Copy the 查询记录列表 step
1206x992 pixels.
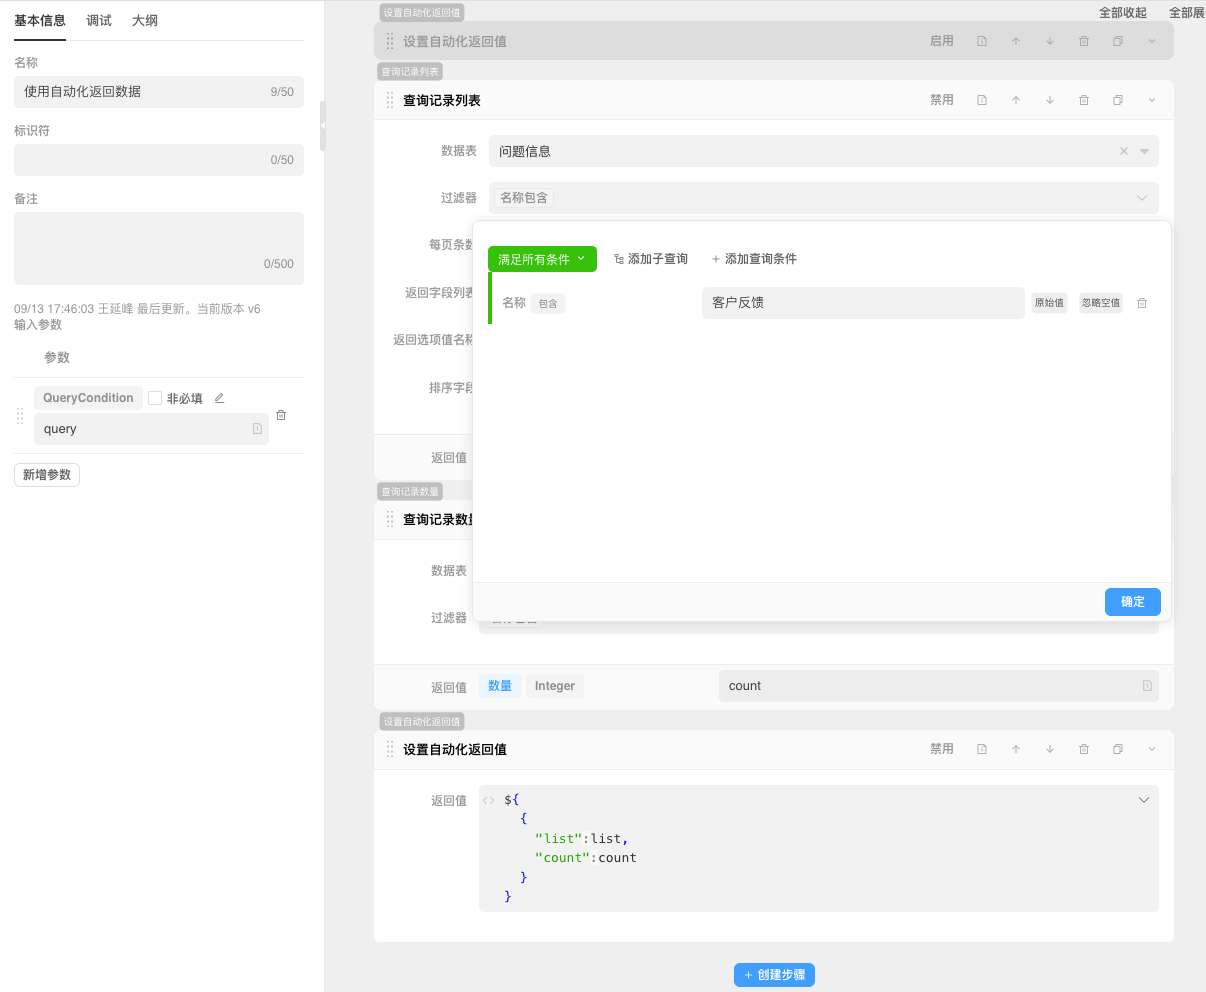tap(1118, 100)
